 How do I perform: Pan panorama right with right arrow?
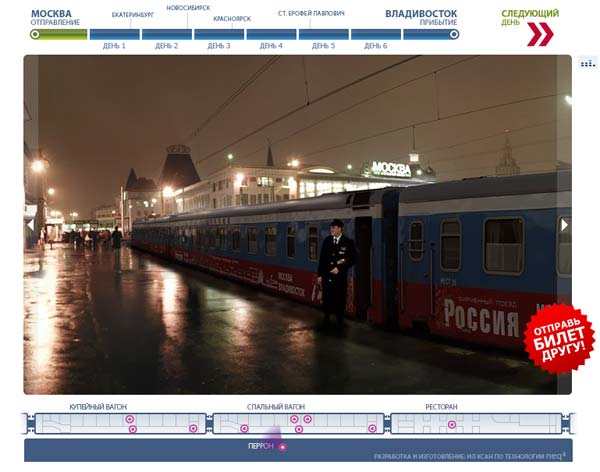[x=564, y=225]
